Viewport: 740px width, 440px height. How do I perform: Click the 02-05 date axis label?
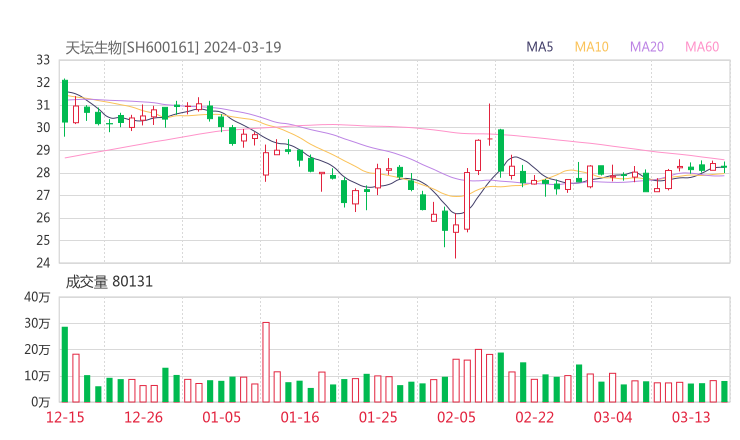tap(456, 417)
